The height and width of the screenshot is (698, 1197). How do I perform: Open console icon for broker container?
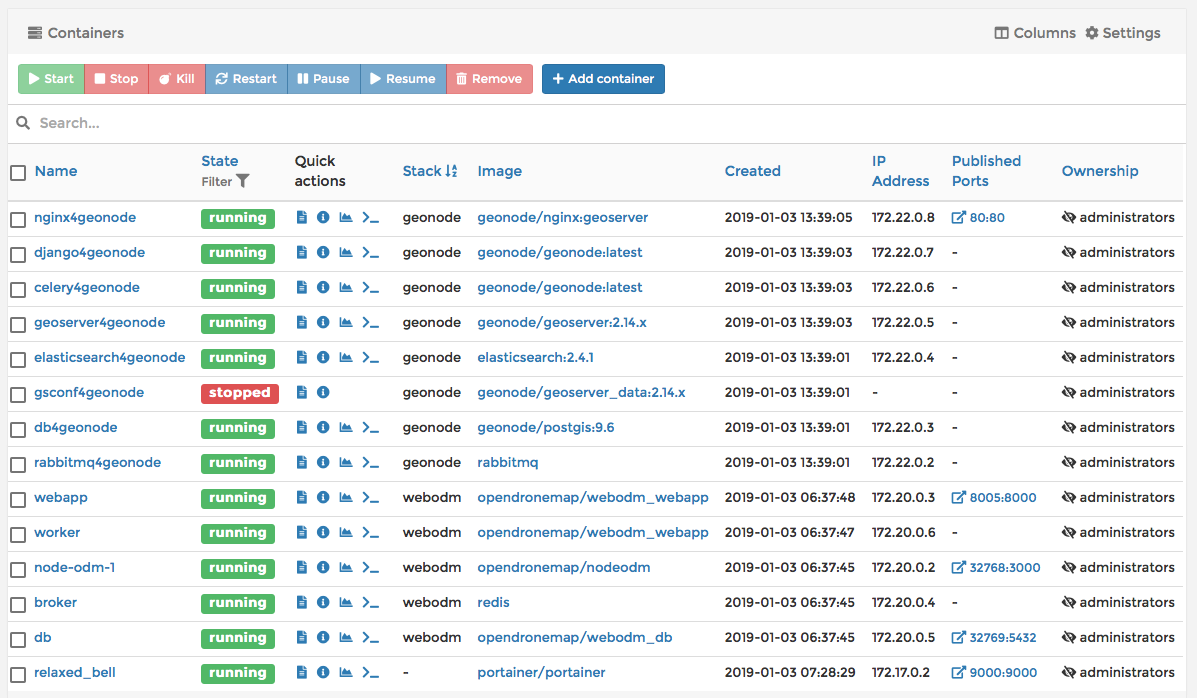pyautogui.click(x=370, y=603)
